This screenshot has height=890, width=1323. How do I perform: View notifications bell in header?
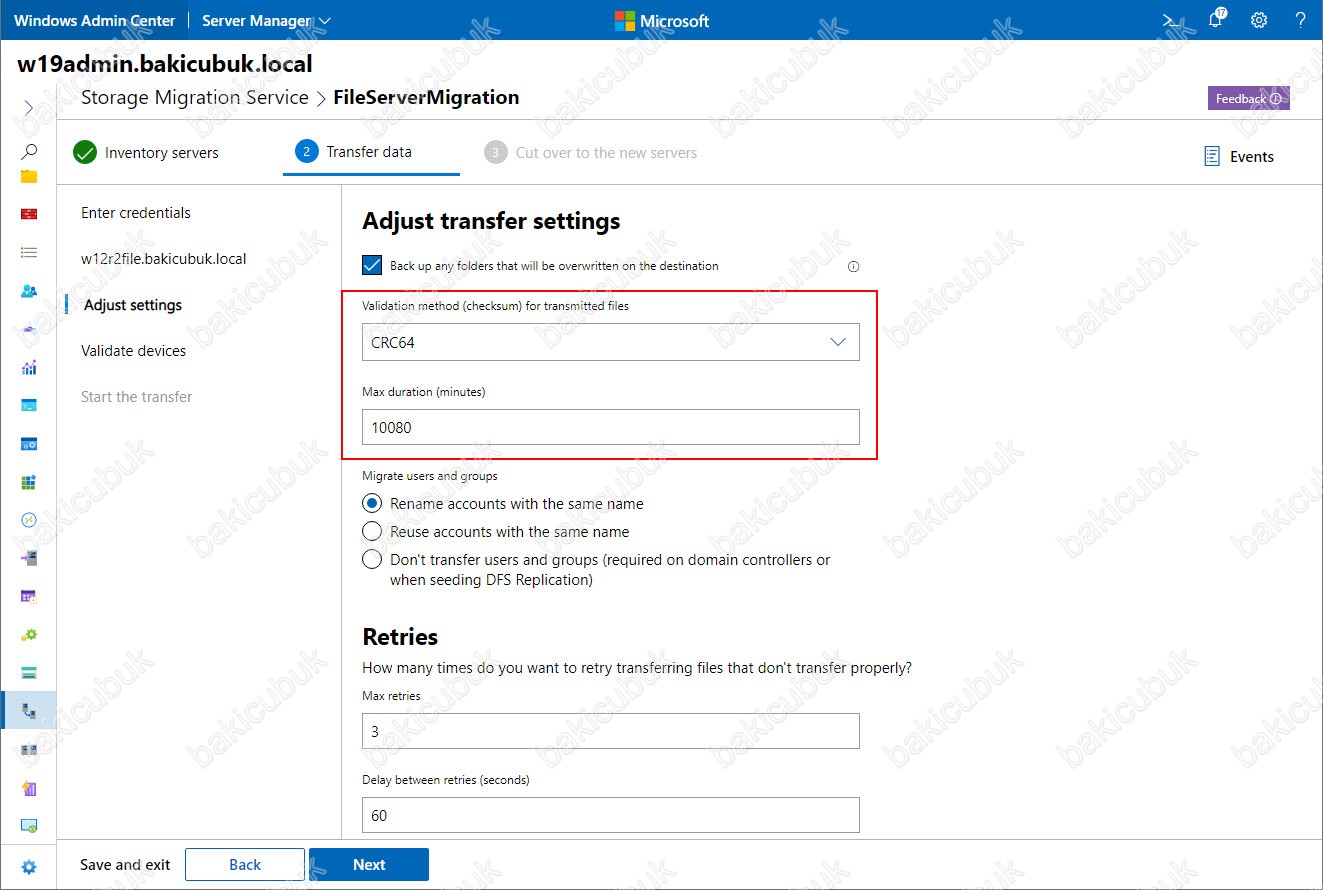click(x=1216, y=19)
